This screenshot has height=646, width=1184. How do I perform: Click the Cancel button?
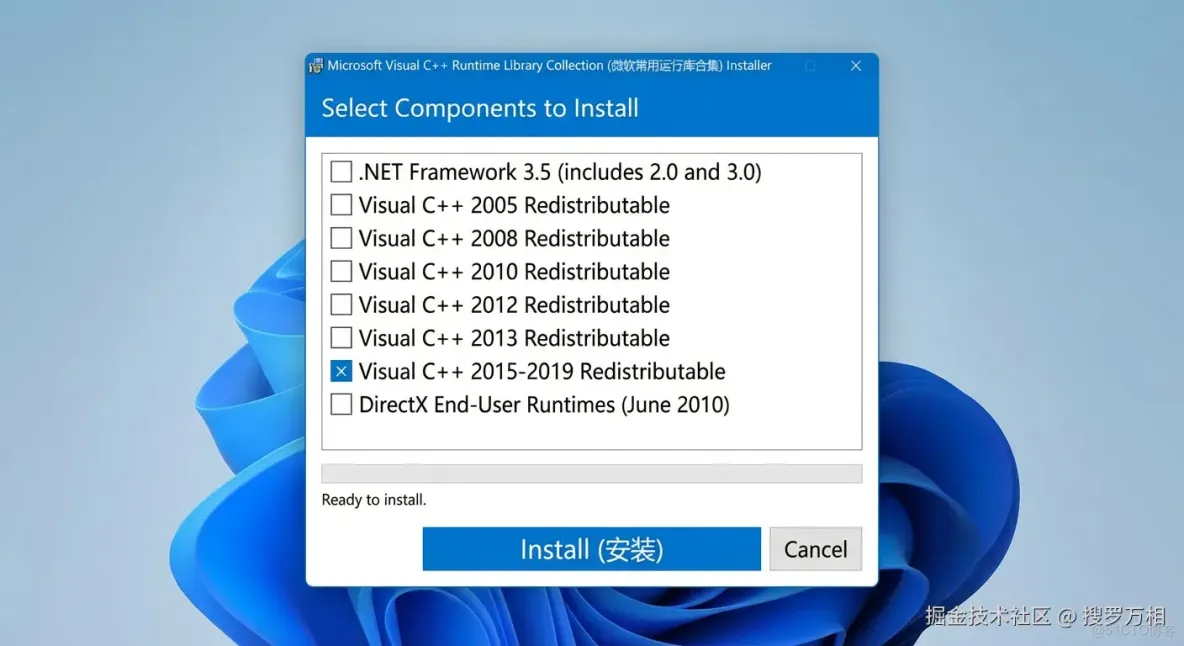pos(815,548)
